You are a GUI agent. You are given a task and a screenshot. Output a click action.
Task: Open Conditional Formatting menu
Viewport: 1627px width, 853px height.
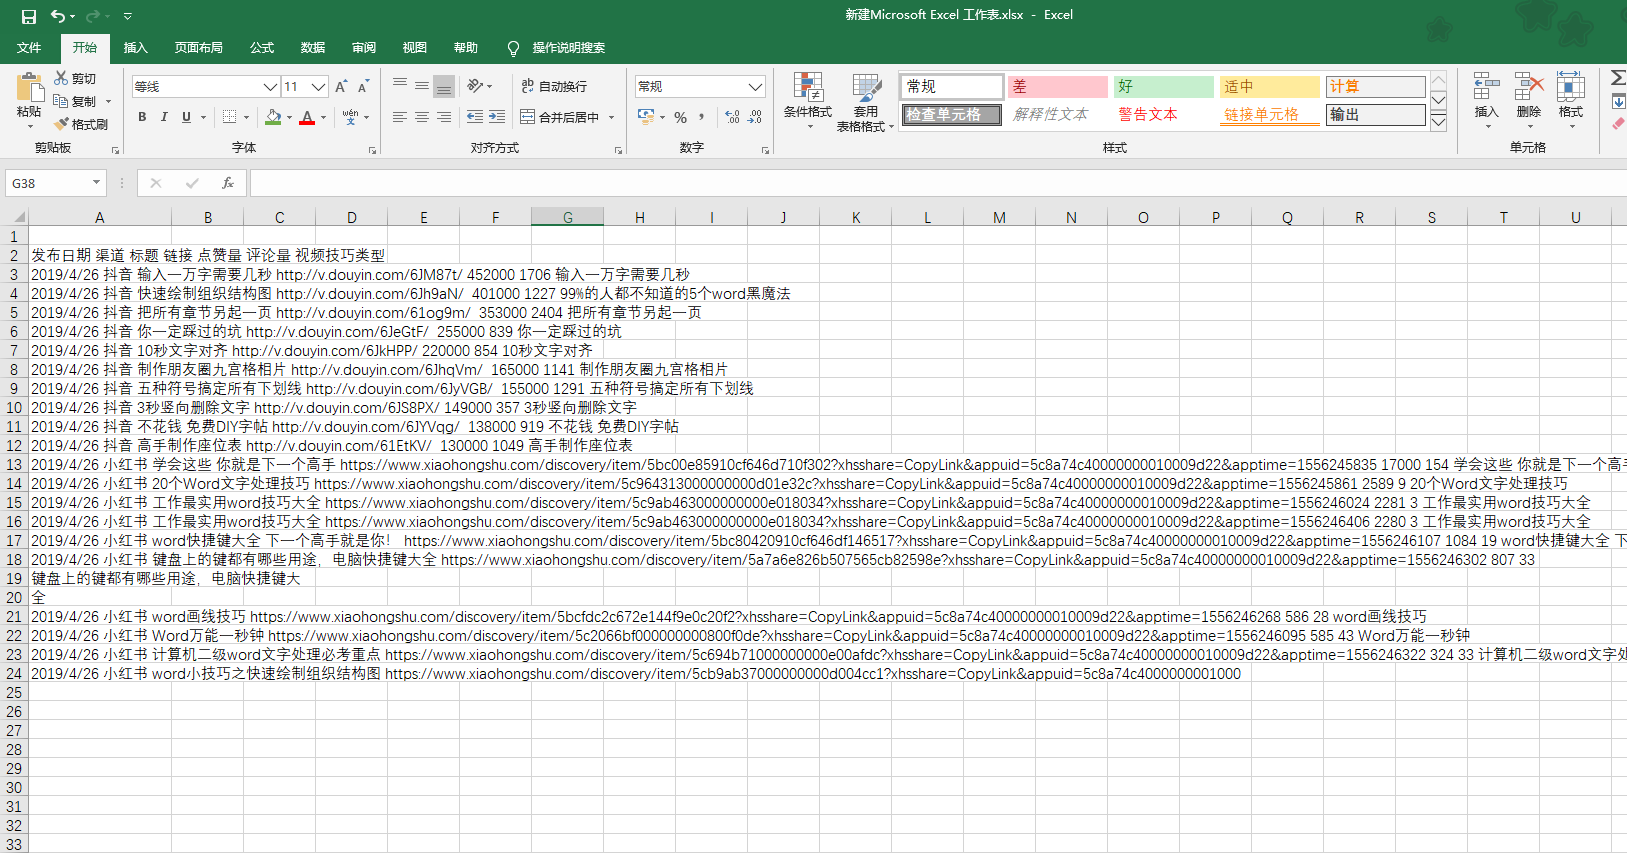click(808, 101)
